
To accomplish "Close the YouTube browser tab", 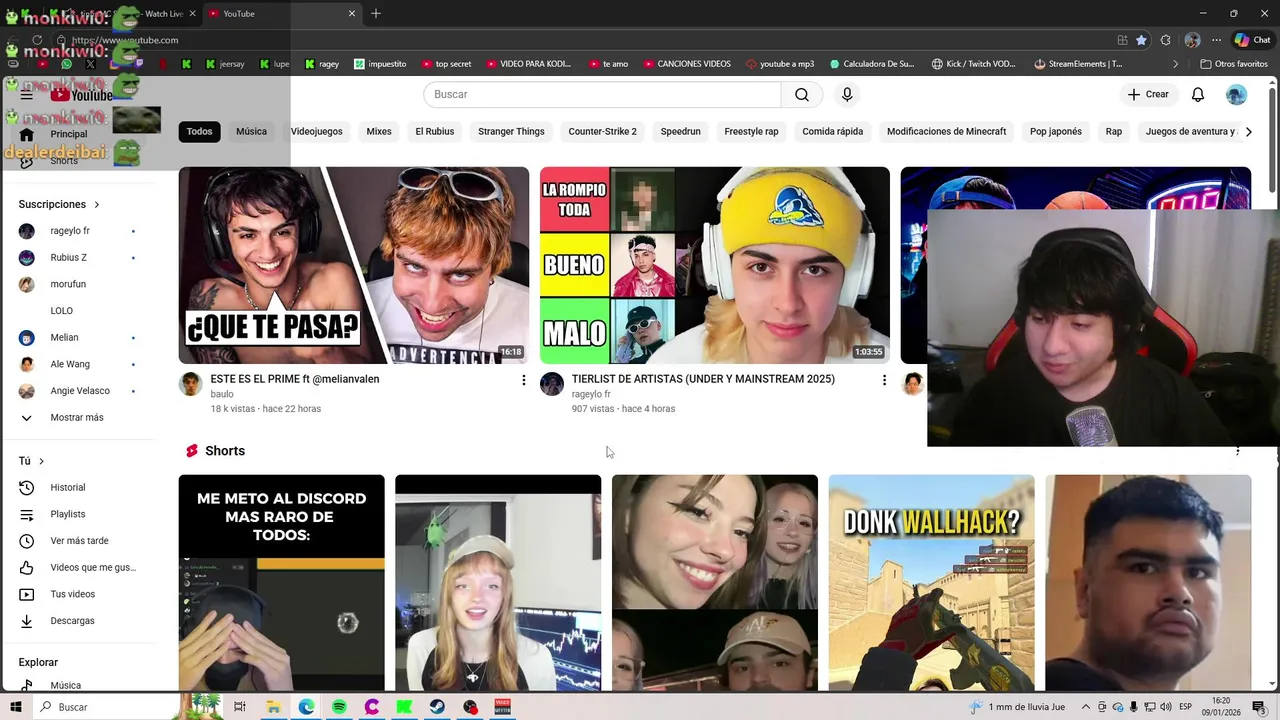I will (x=352, y=13).
